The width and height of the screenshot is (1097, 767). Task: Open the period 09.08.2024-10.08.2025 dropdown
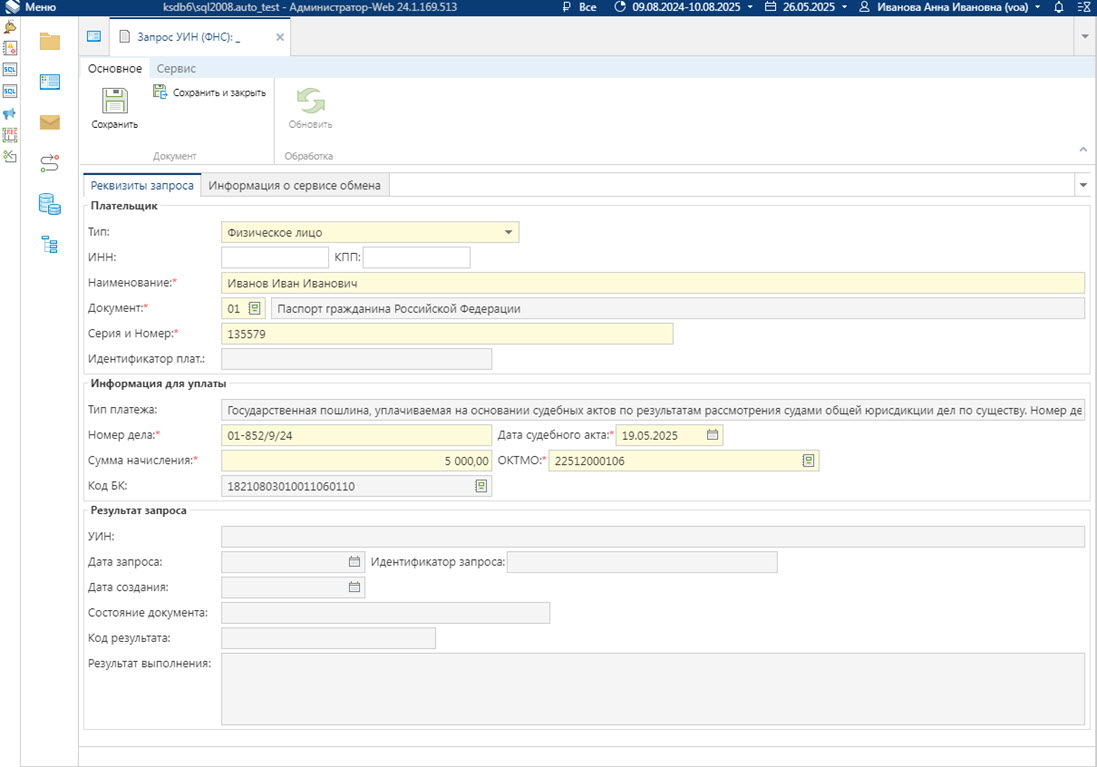point(684,7)
